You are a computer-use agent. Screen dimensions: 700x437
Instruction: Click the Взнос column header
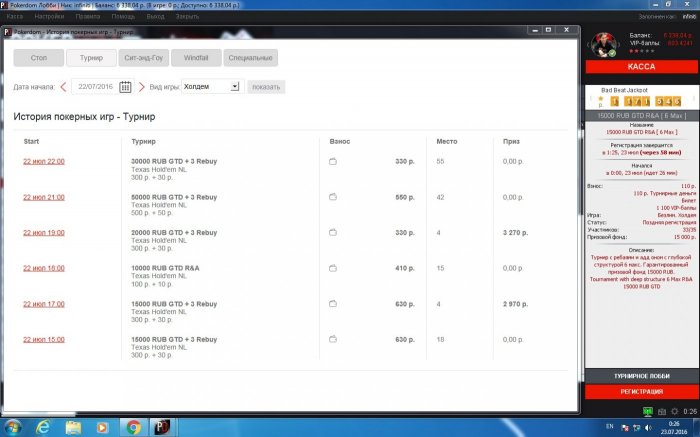point(340,142)
